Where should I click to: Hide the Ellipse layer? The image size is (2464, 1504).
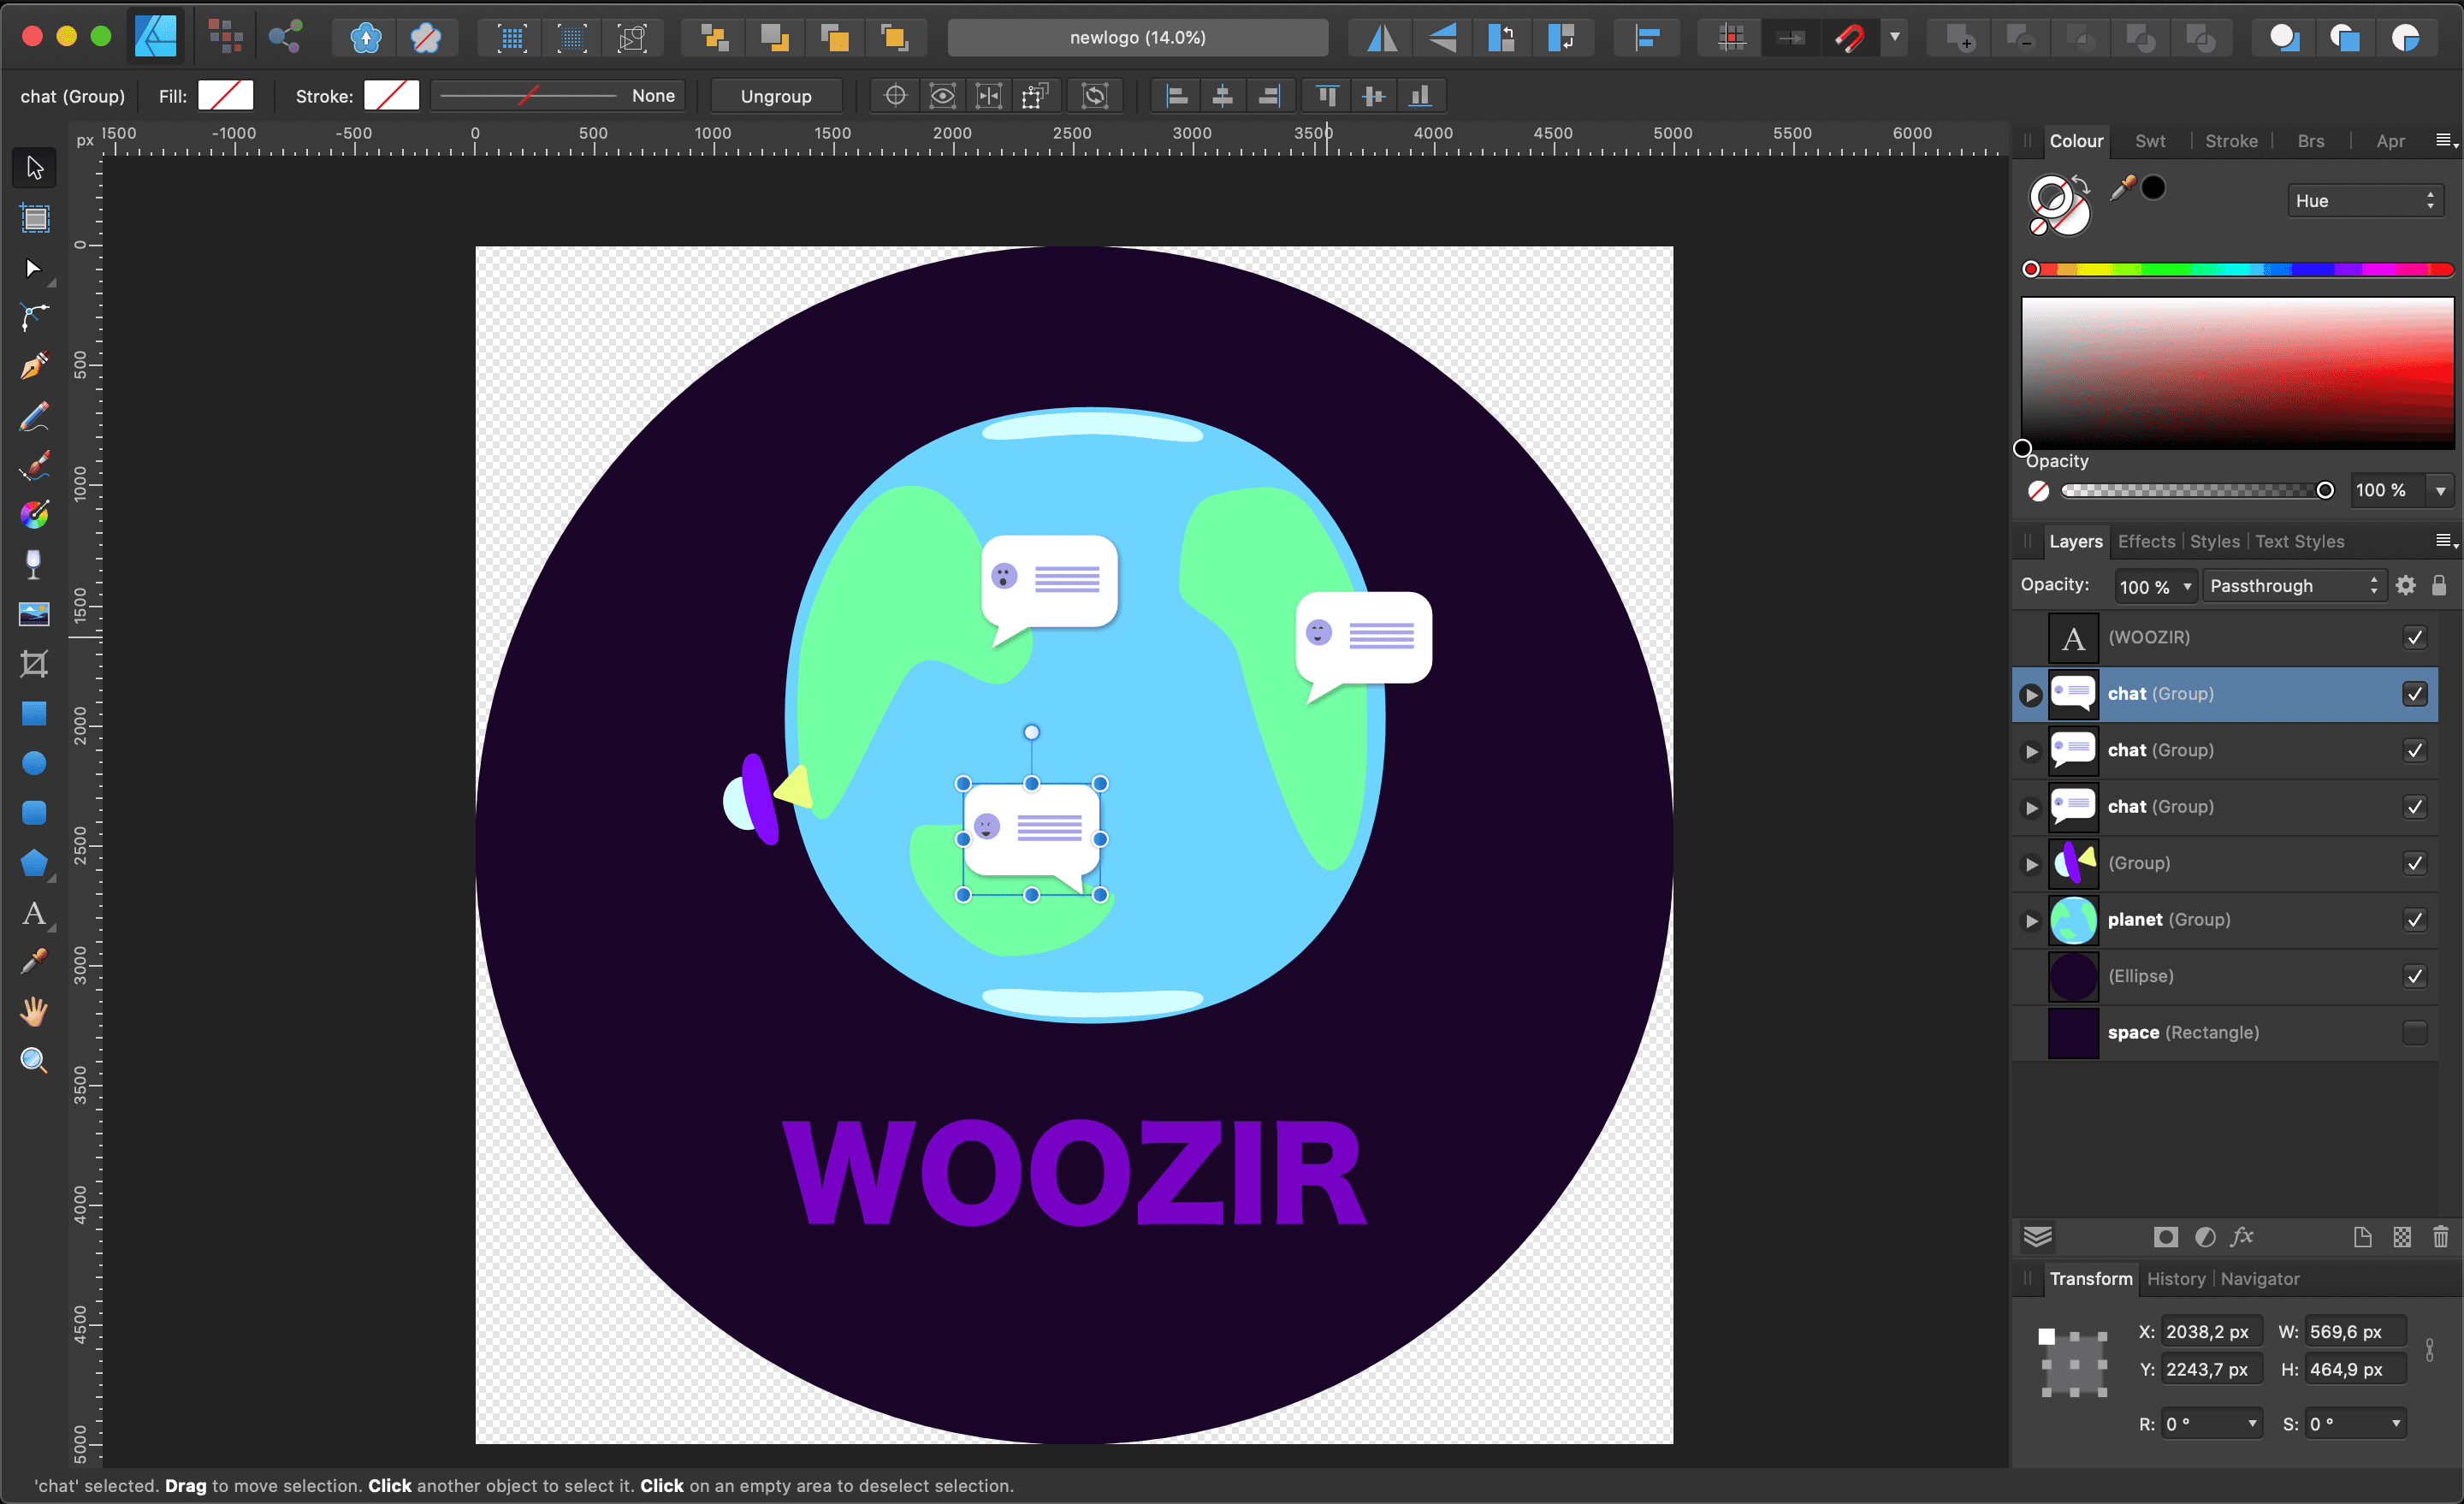[2414, 976]
